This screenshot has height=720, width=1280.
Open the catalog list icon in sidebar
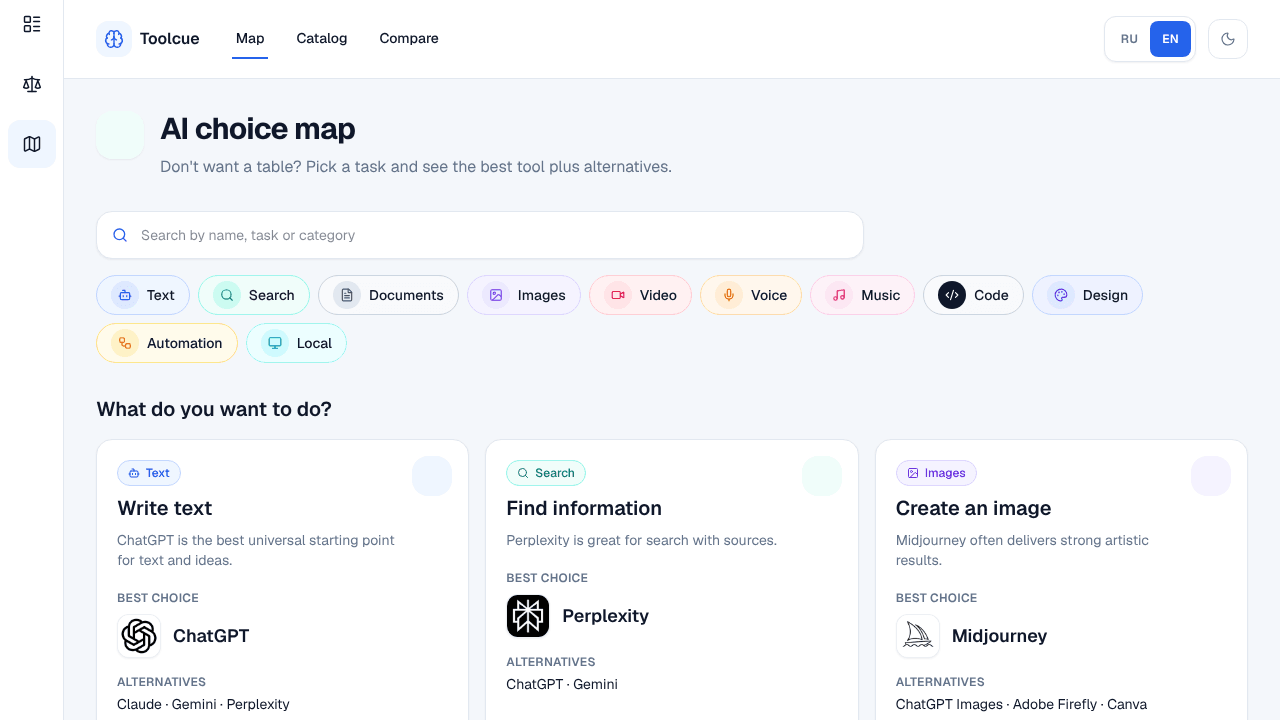[32, 24]
